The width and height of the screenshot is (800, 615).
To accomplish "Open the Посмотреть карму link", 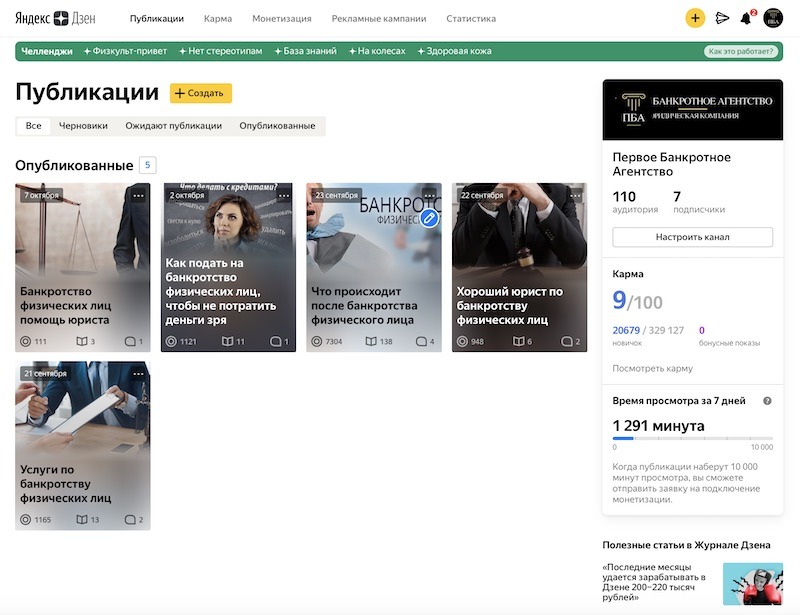I will [x=653, y=368].
